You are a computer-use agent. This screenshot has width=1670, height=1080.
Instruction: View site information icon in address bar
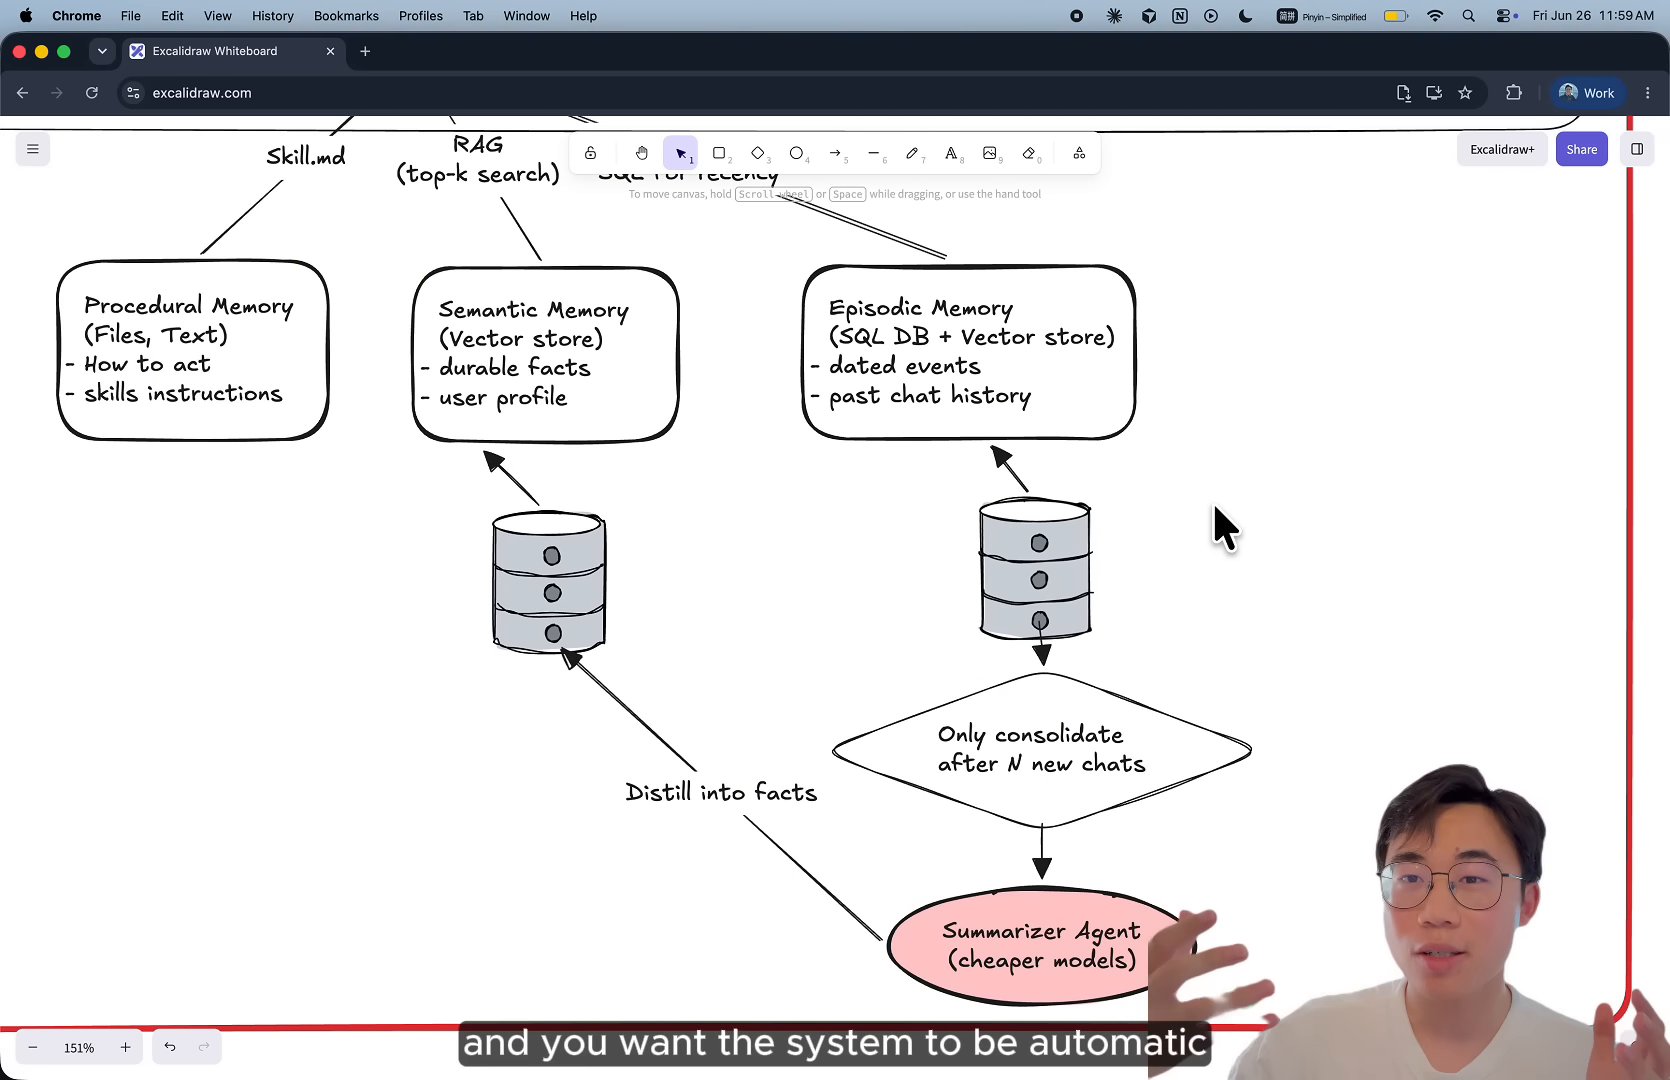coord(133,93)
